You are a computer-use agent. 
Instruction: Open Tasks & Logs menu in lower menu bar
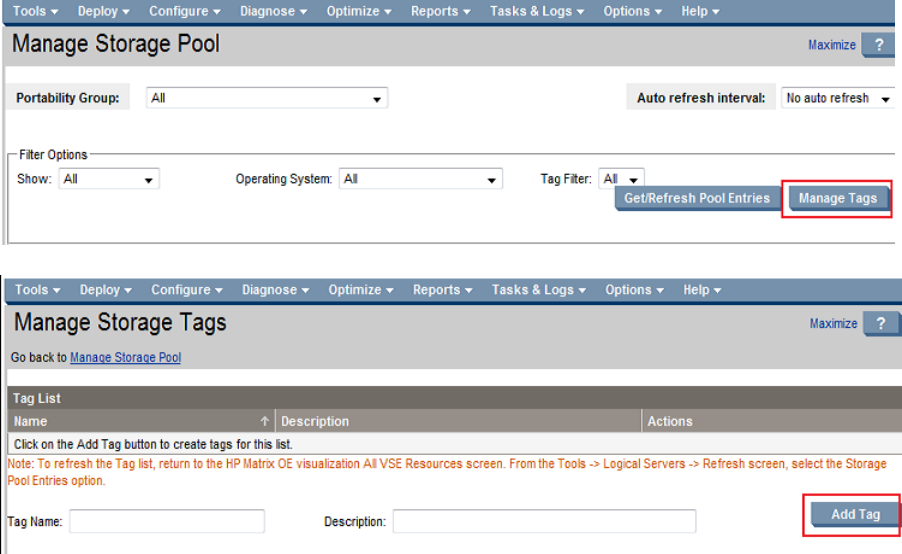coord(539,290)
